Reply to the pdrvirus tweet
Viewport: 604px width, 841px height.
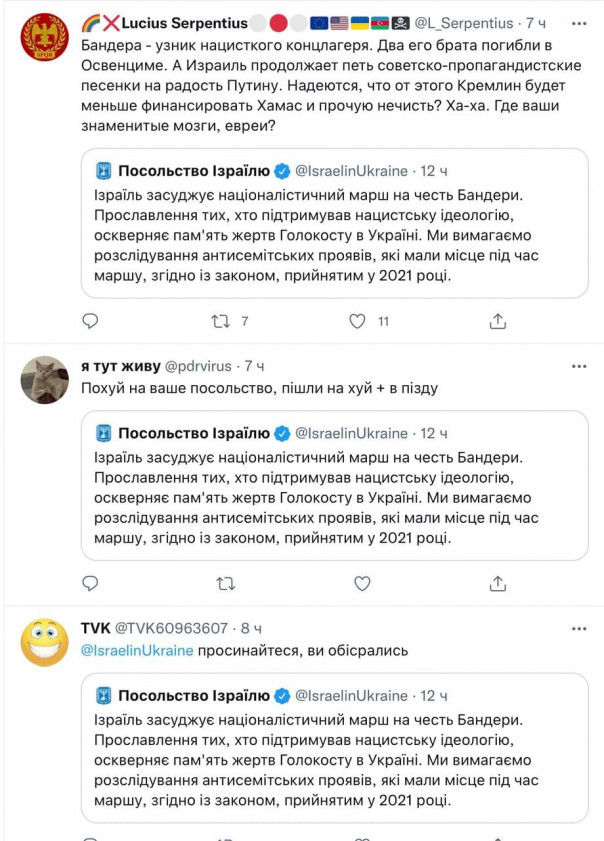[90, 583]
